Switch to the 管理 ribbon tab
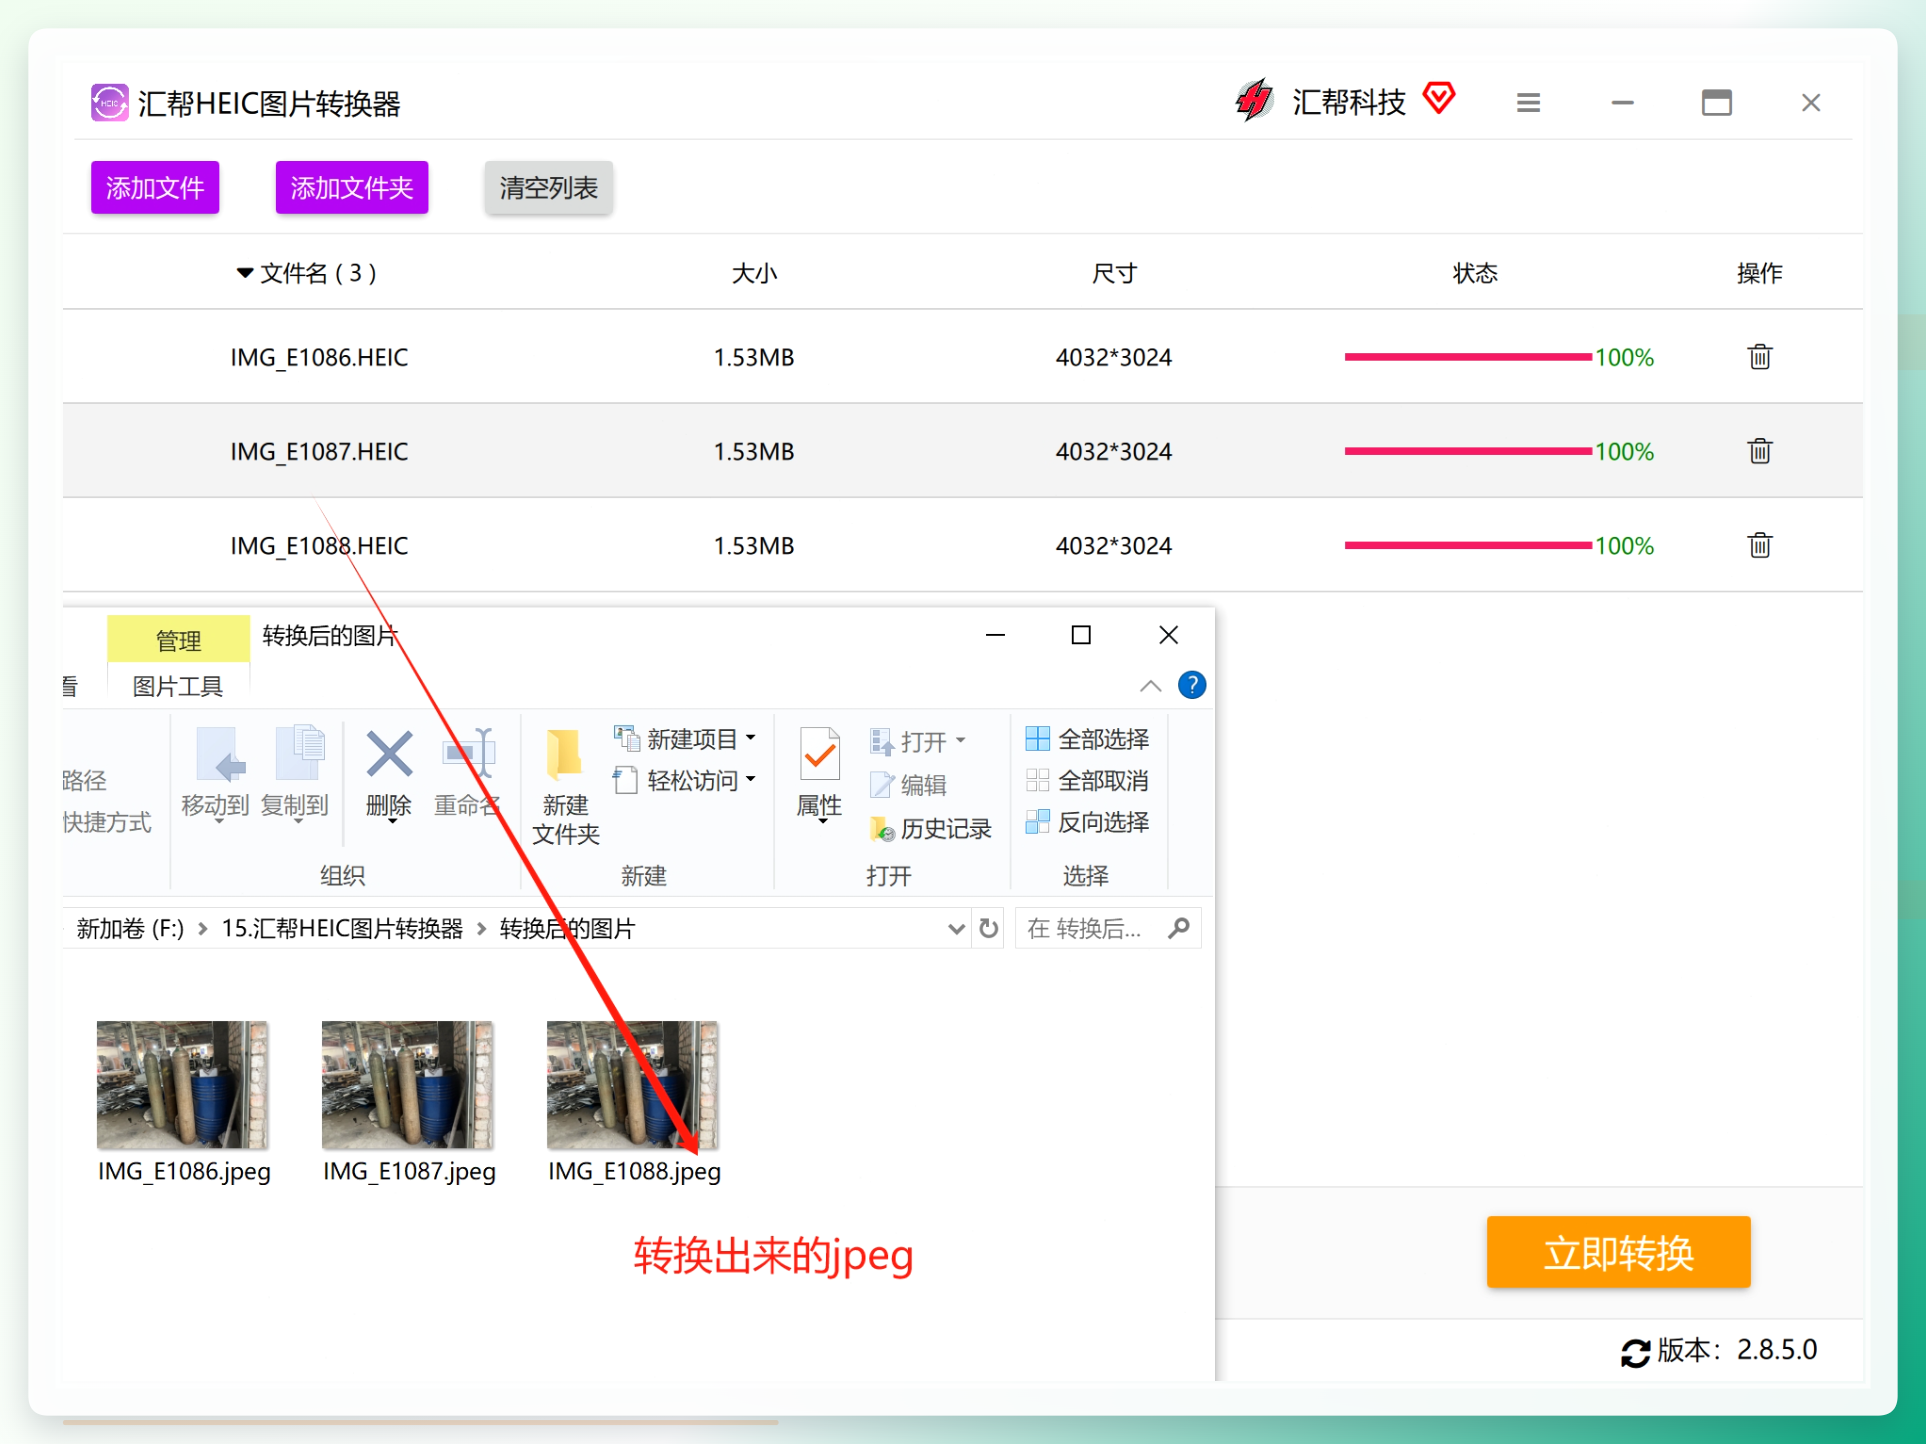Viewport: 1926px width, 1444px height. click(x=178, y=639)
